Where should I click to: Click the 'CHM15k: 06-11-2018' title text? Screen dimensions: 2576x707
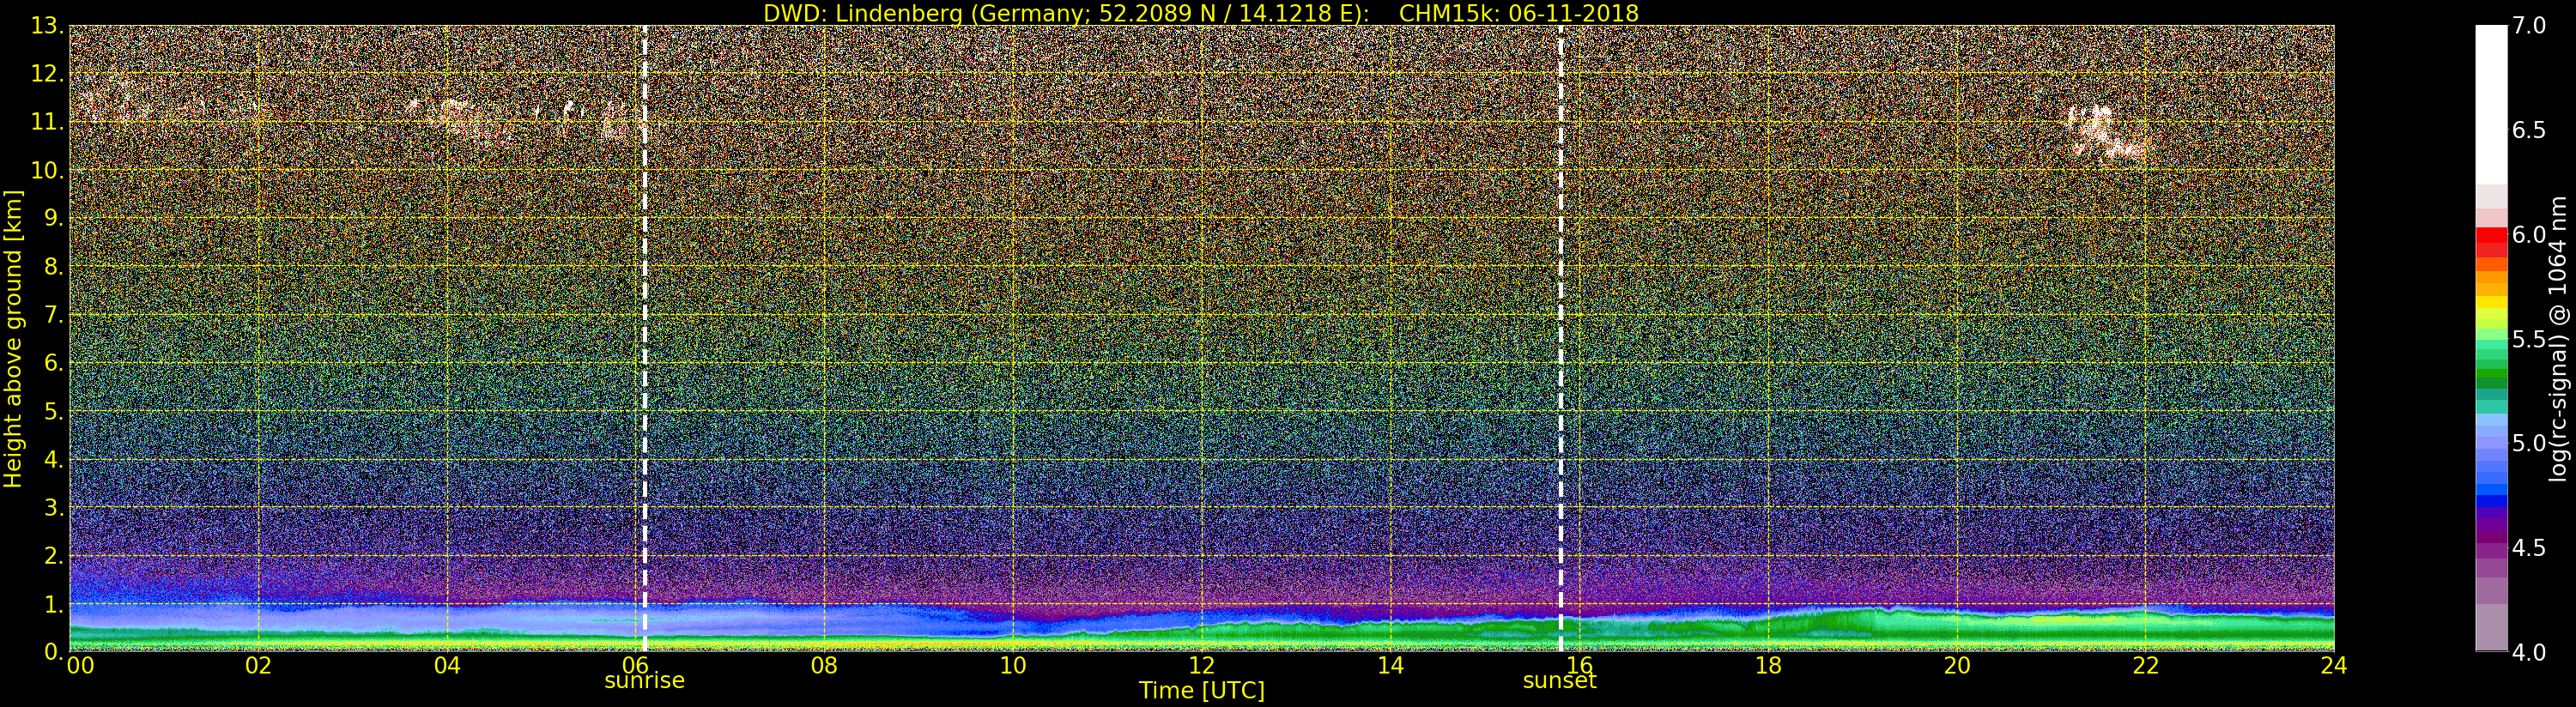1518,13
